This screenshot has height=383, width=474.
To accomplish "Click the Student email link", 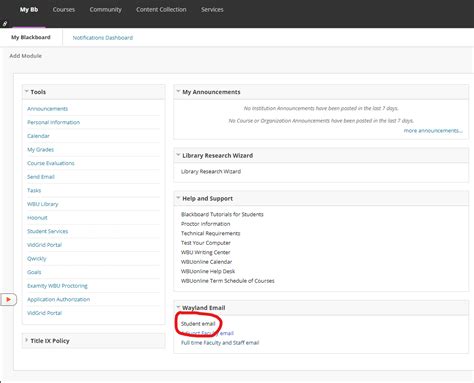I will pyautogui.click(x=198, y=324).
